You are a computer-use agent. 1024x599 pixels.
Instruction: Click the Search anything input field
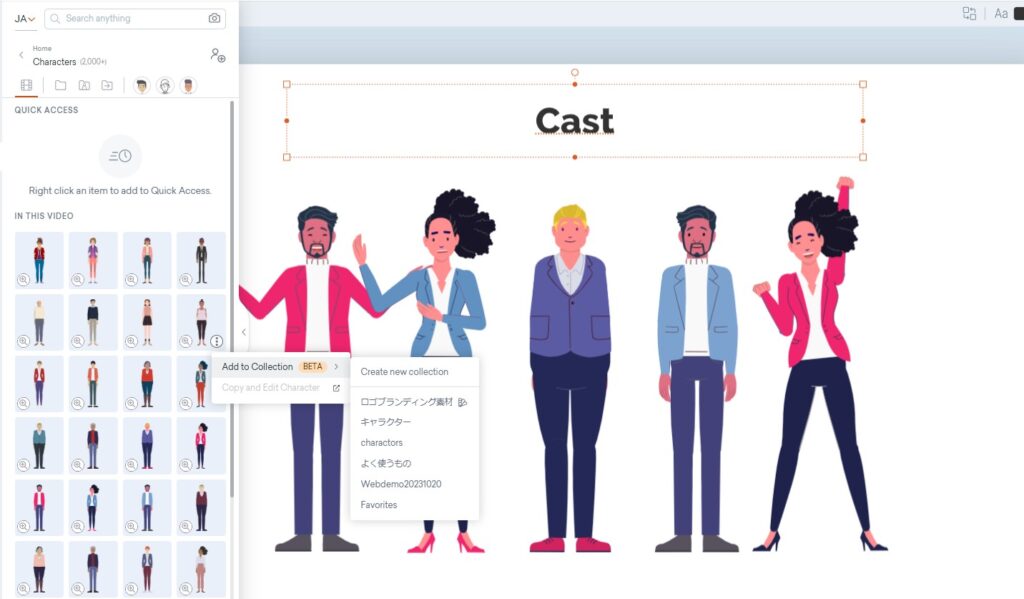(x=130, y=19)
